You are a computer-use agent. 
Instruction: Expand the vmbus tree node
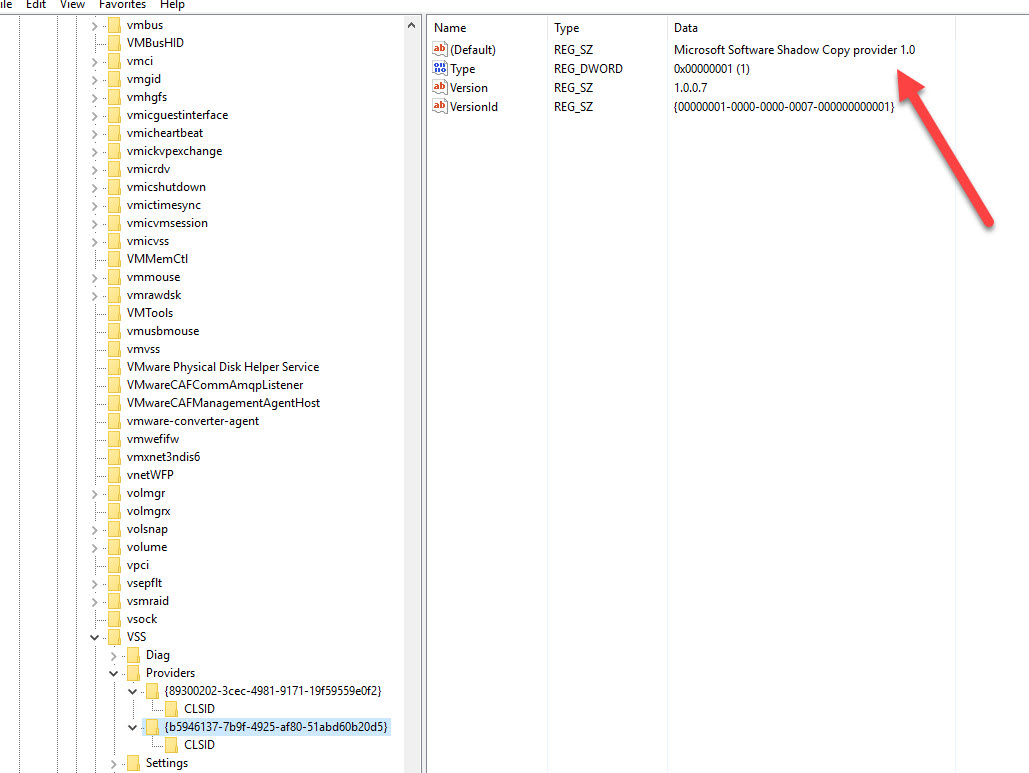pyautogui.click(x=94, y=24)
